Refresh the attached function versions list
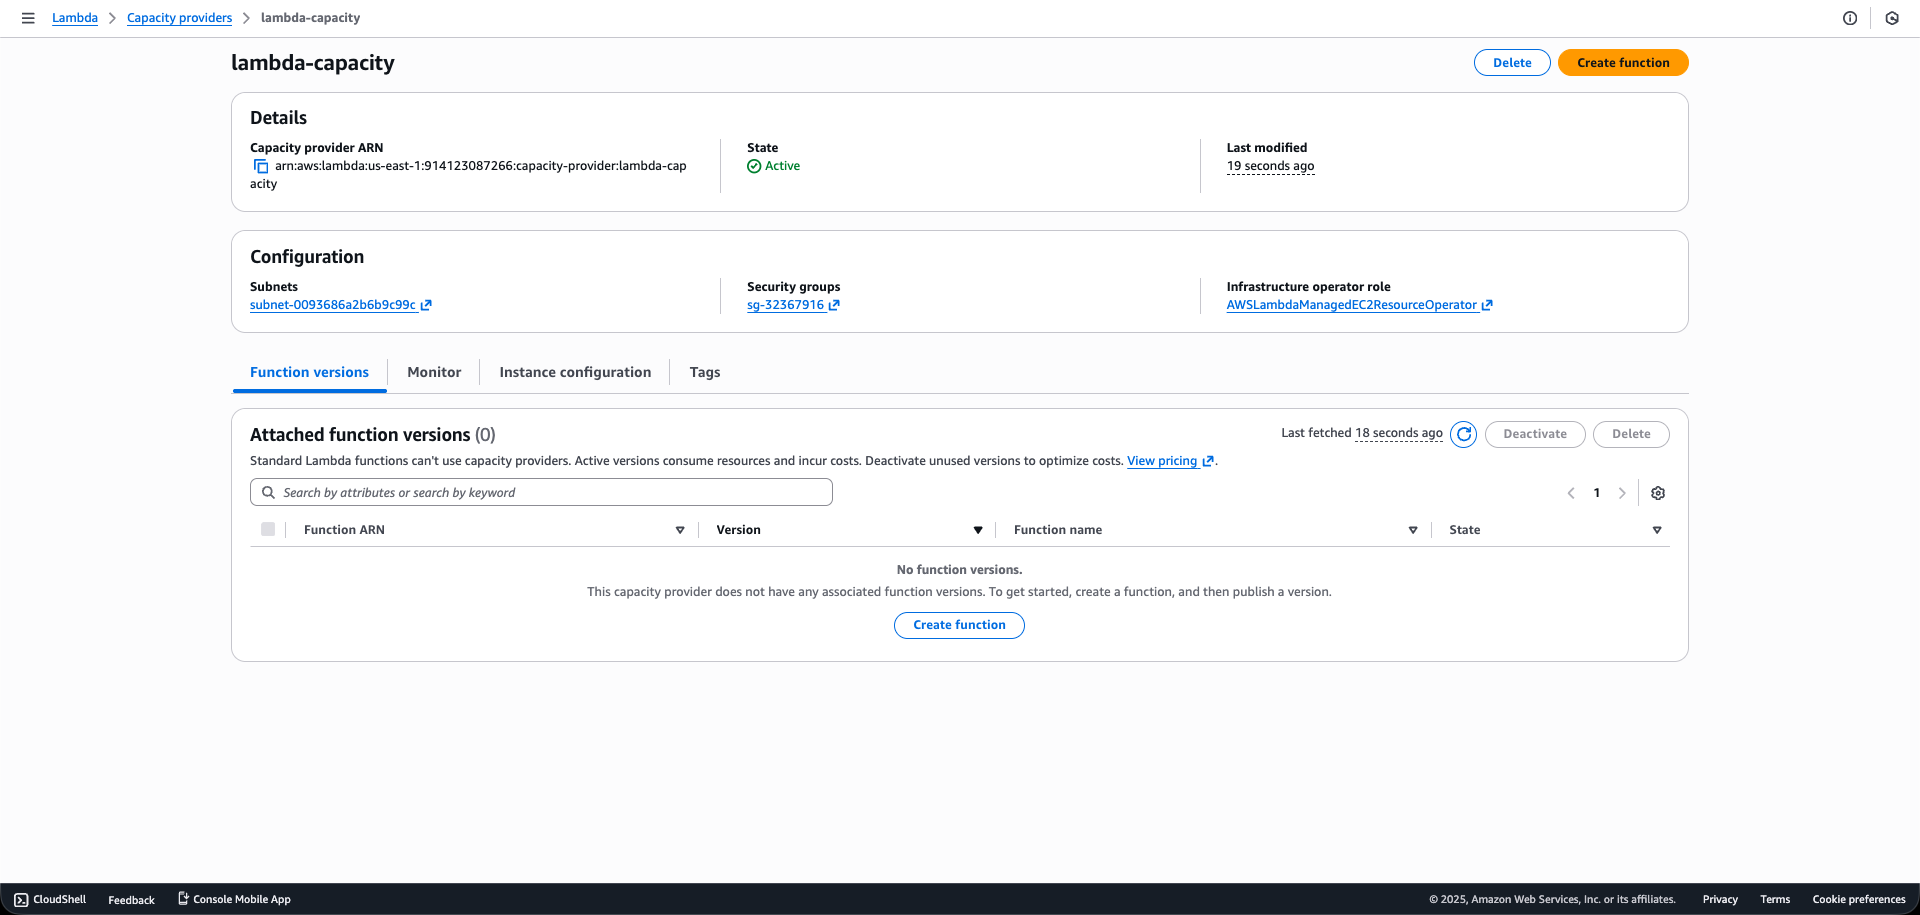This screenshot has height=915, width=1920. (1463, 434)
